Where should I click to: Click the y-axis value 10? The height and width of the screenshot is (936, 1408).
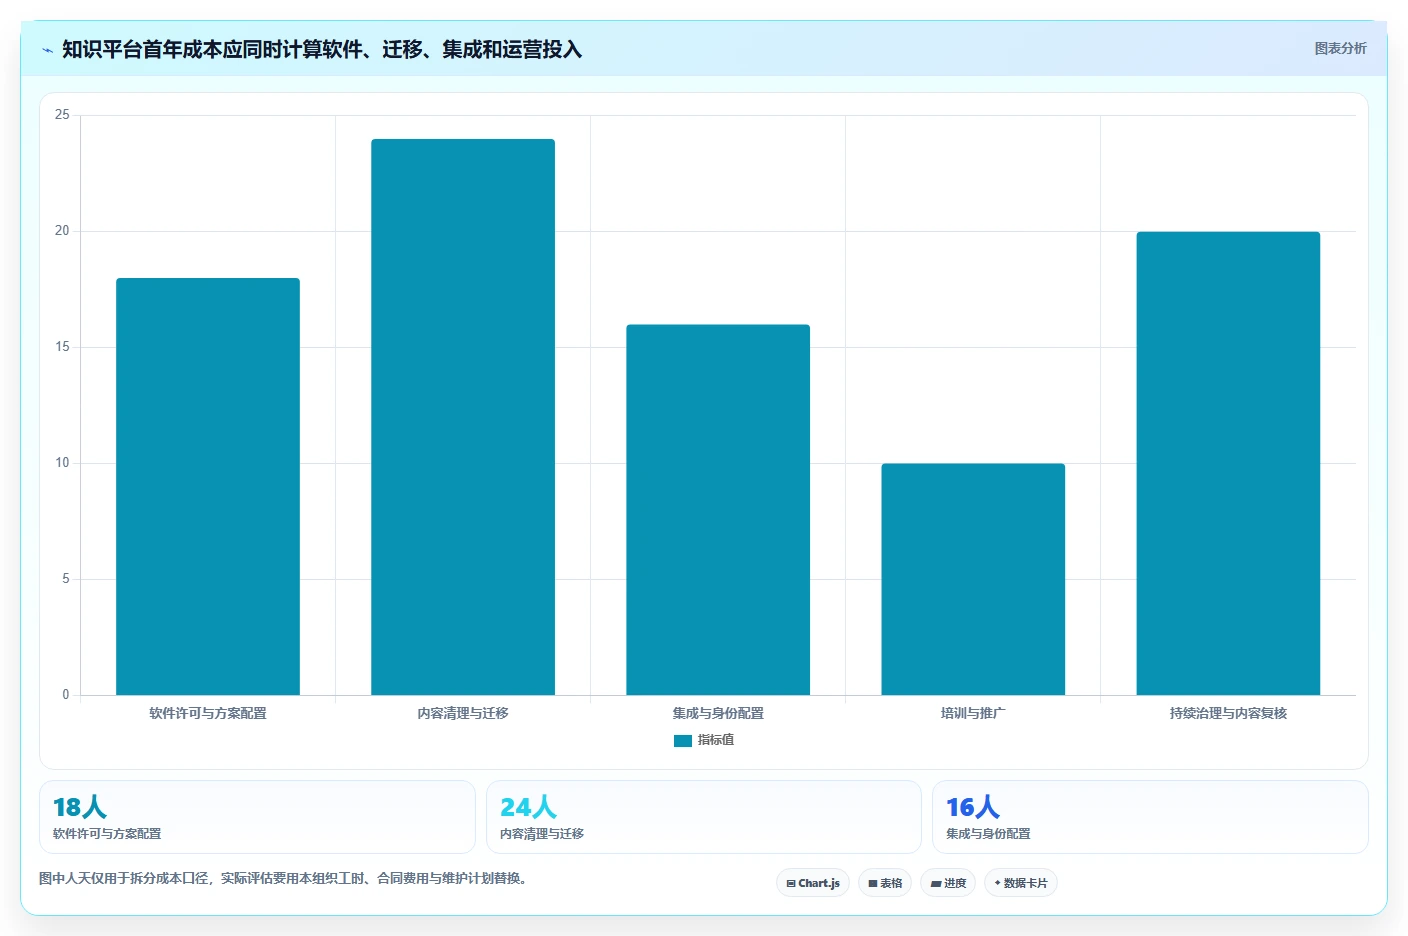click(62, 463)
